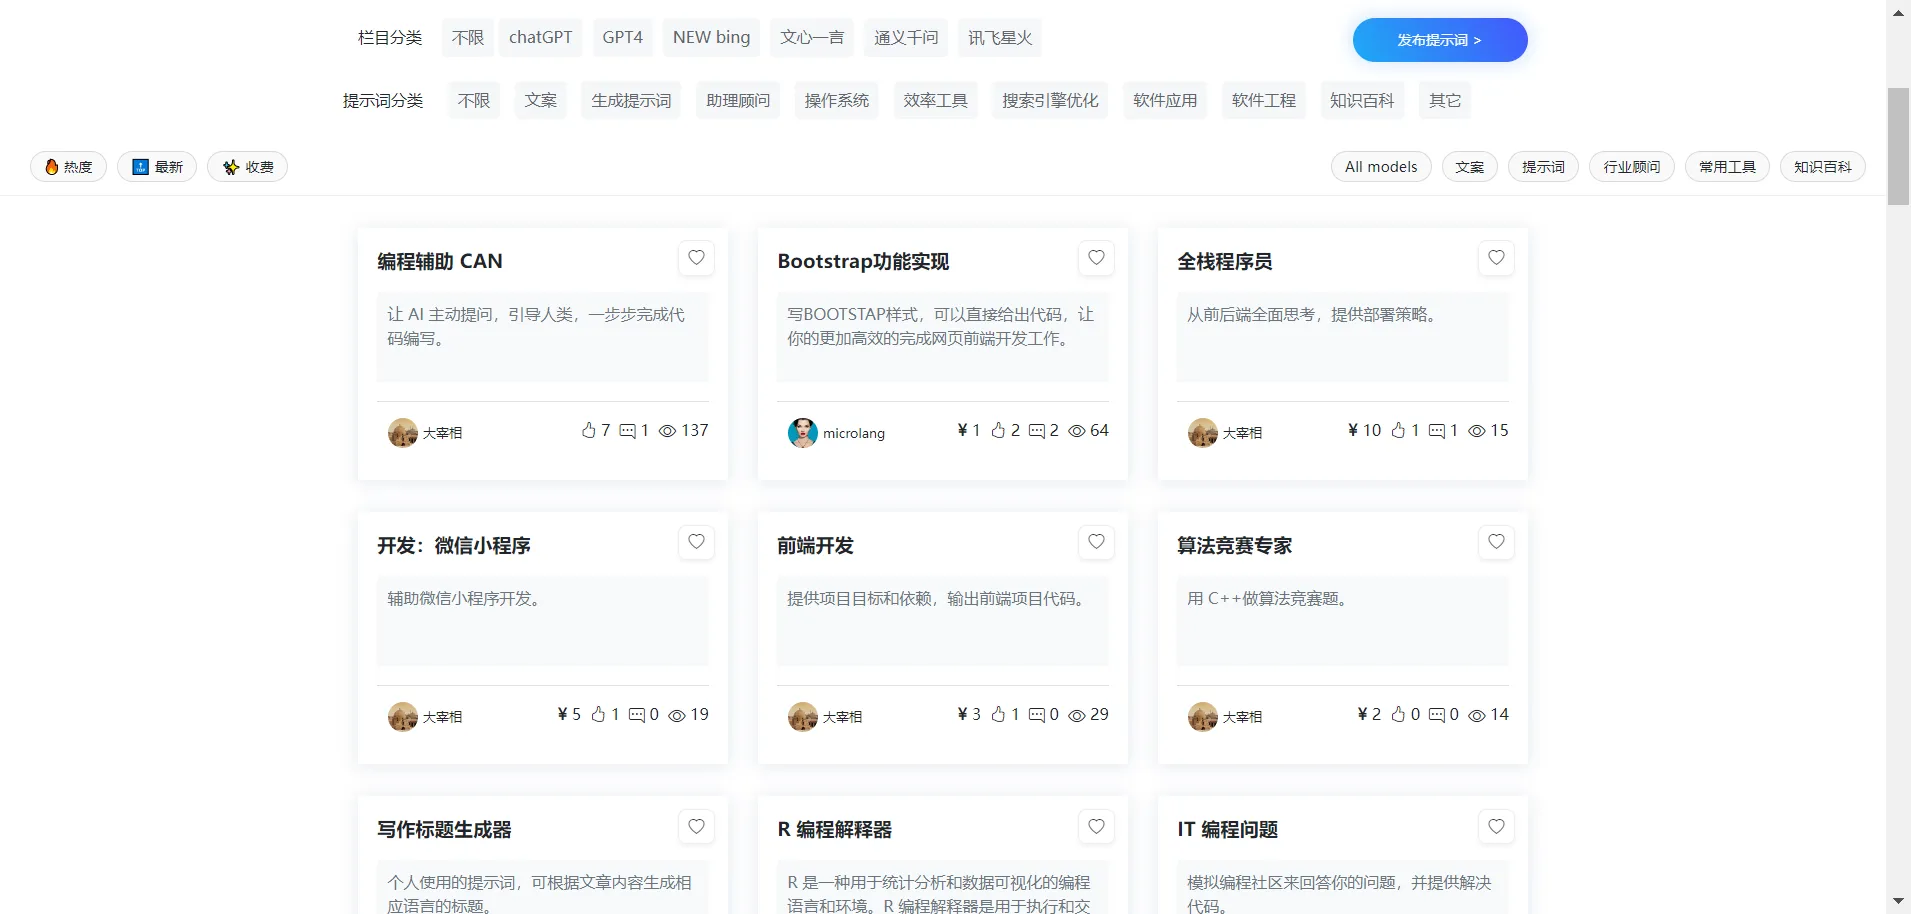Select 搜索引擎优化 category
Screen dimensions: 1911x914
[x=1050, y=101]
